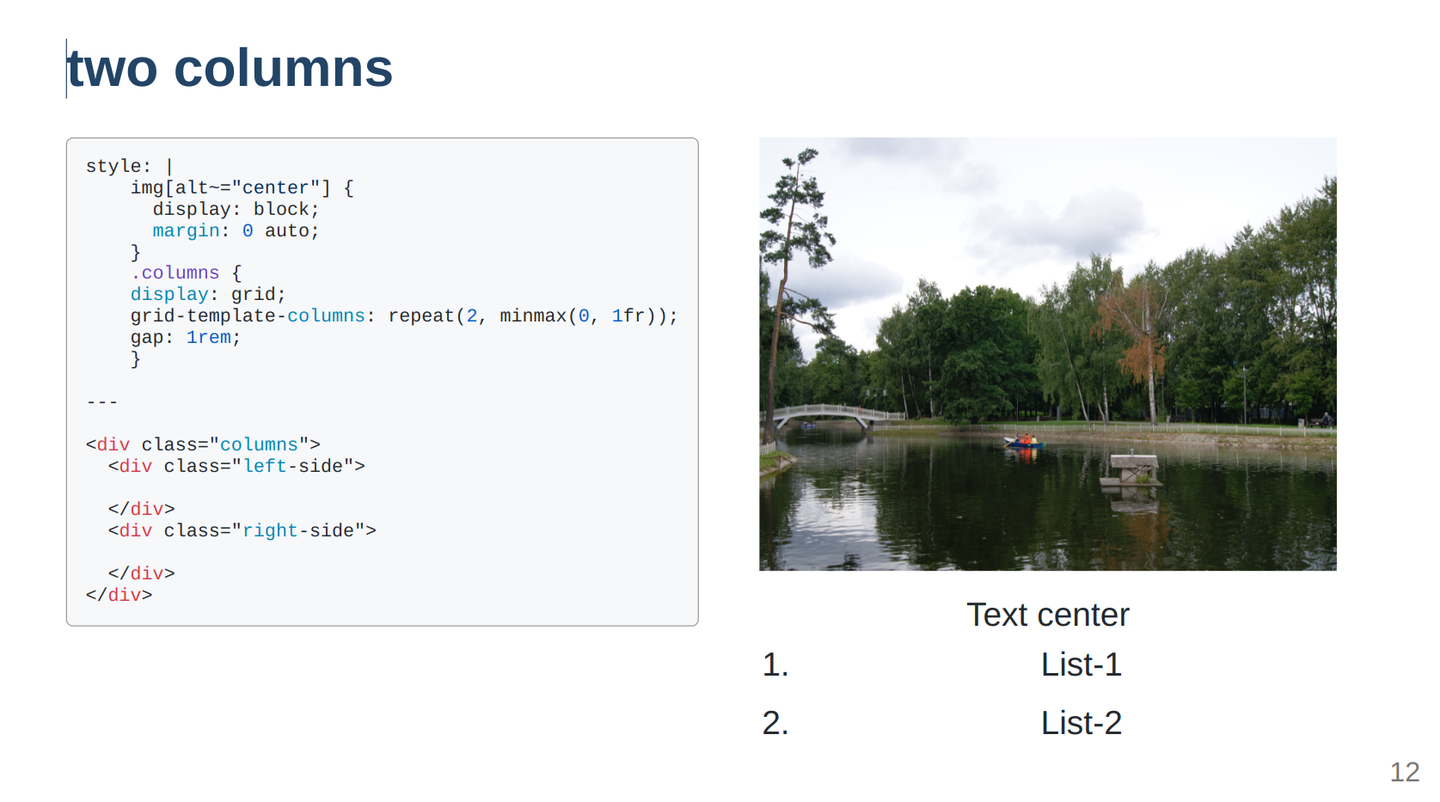Click the page number 12

click(1404, 772)
